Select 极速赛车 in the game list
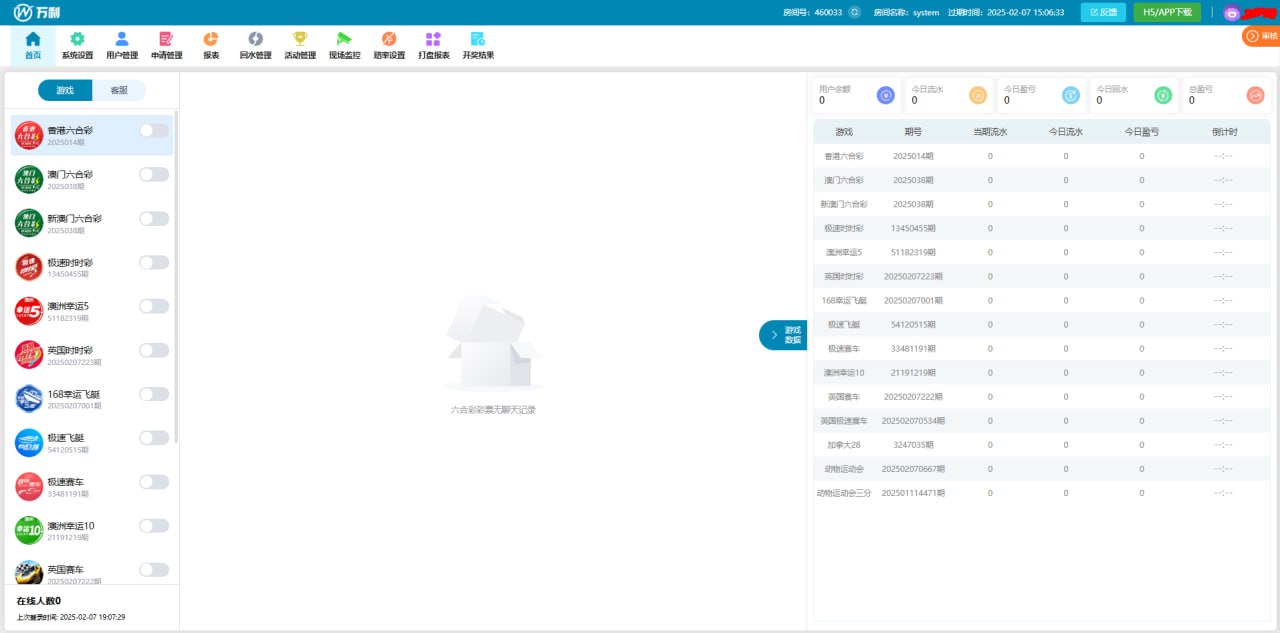Screen dimensions: 1280x633 (x=92, y=487)
